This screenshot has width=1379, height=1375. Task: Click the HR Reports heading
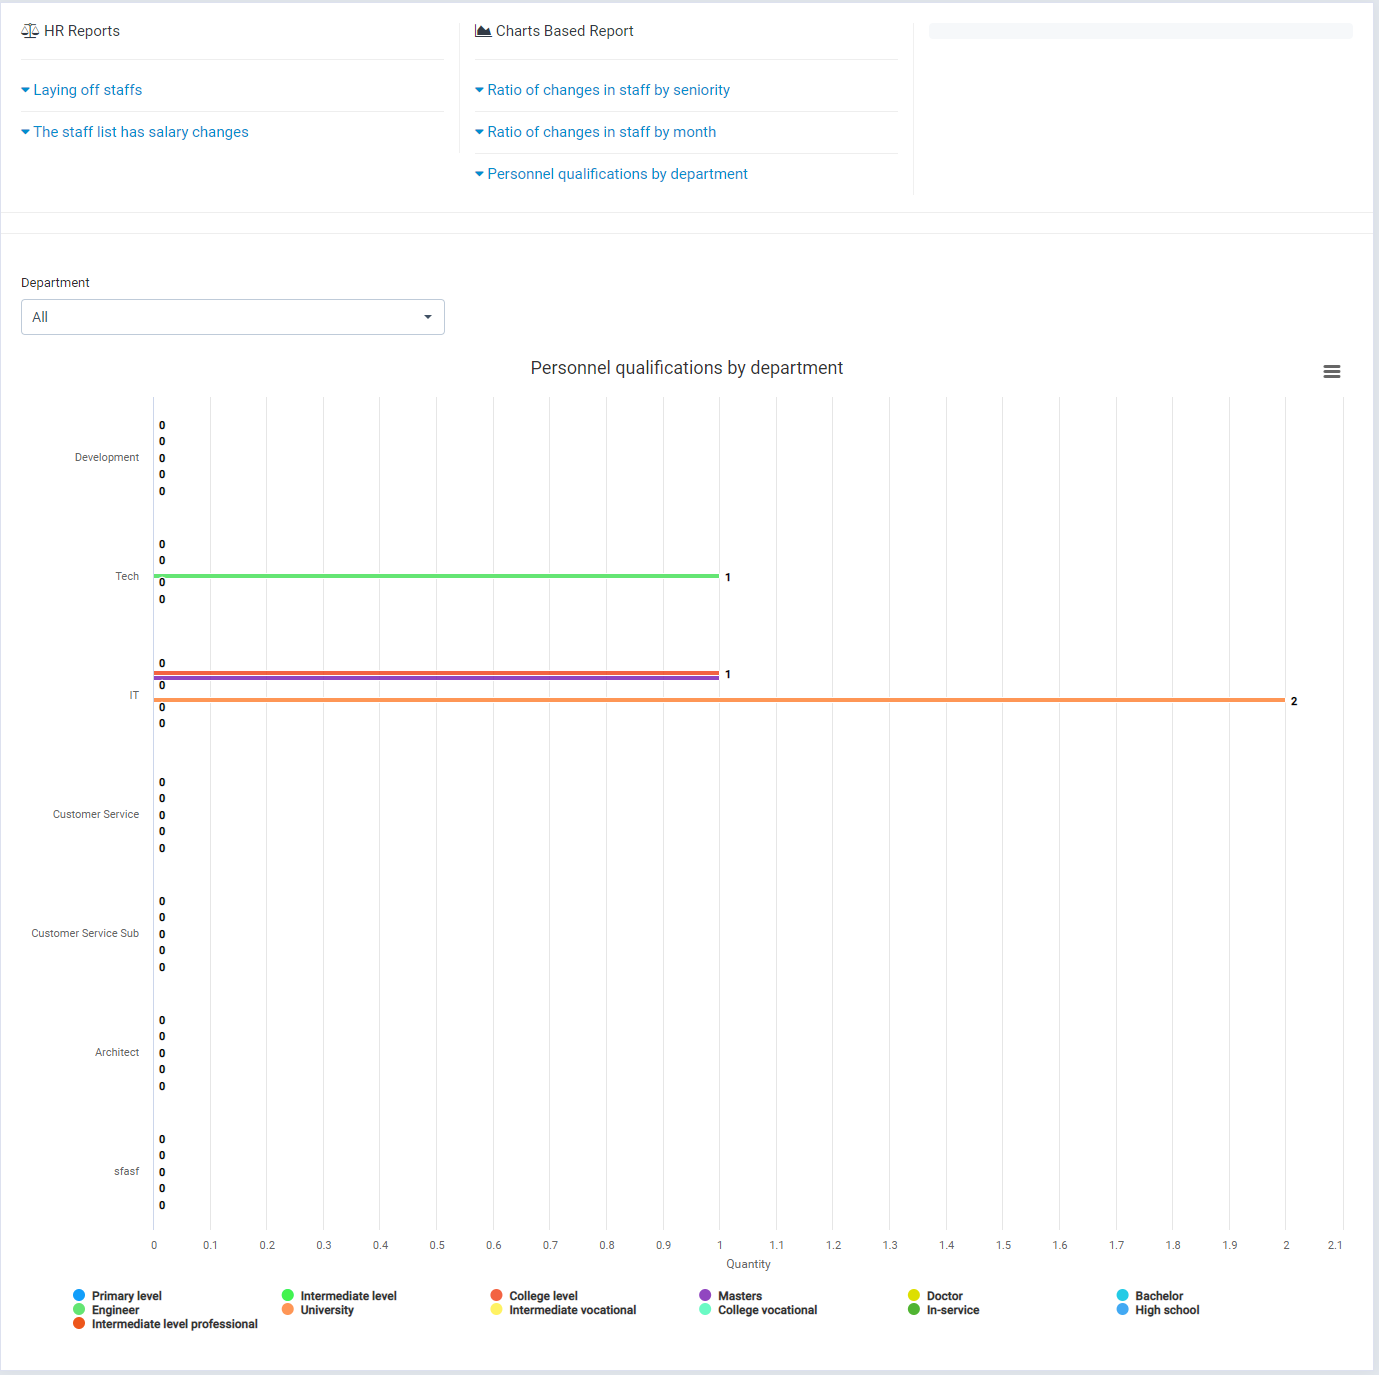(82, 31)
